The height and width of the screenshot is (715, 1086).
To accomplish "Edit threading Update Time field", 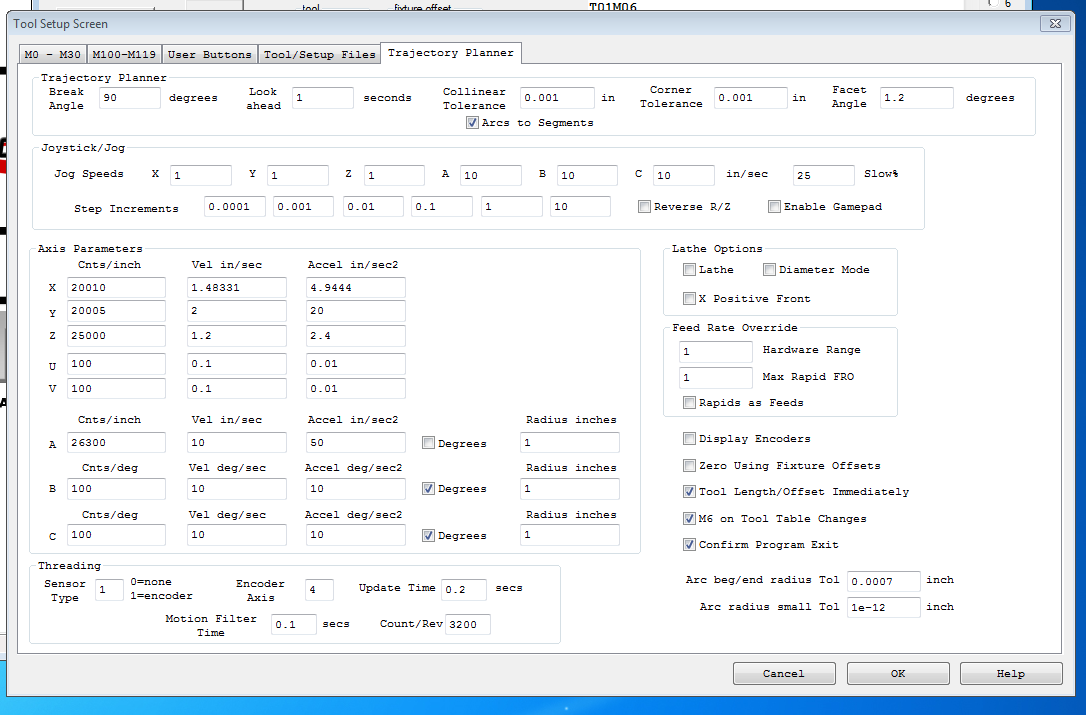I will 464,590.
